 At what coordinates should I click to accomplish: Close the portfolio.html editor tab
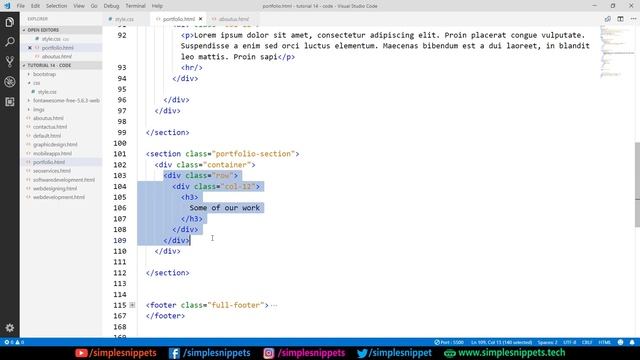(x=200, y=19)
